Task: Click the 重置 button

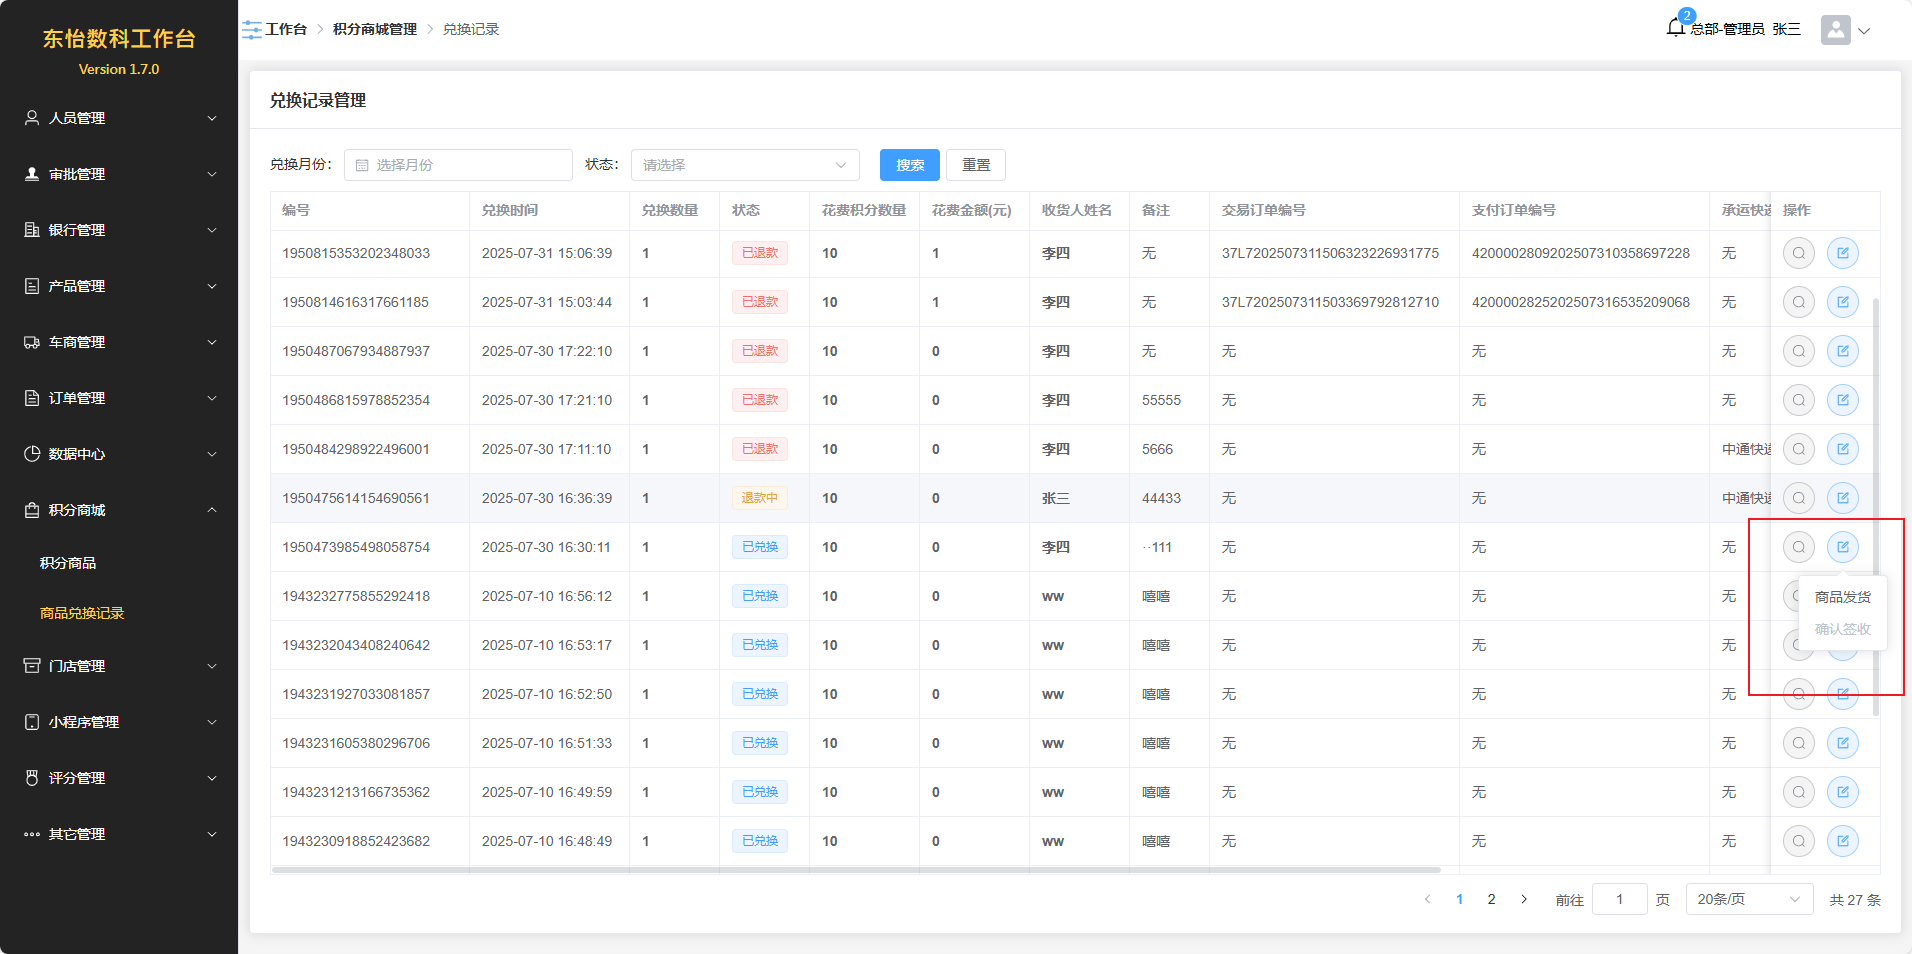Action: click(975, 165)
